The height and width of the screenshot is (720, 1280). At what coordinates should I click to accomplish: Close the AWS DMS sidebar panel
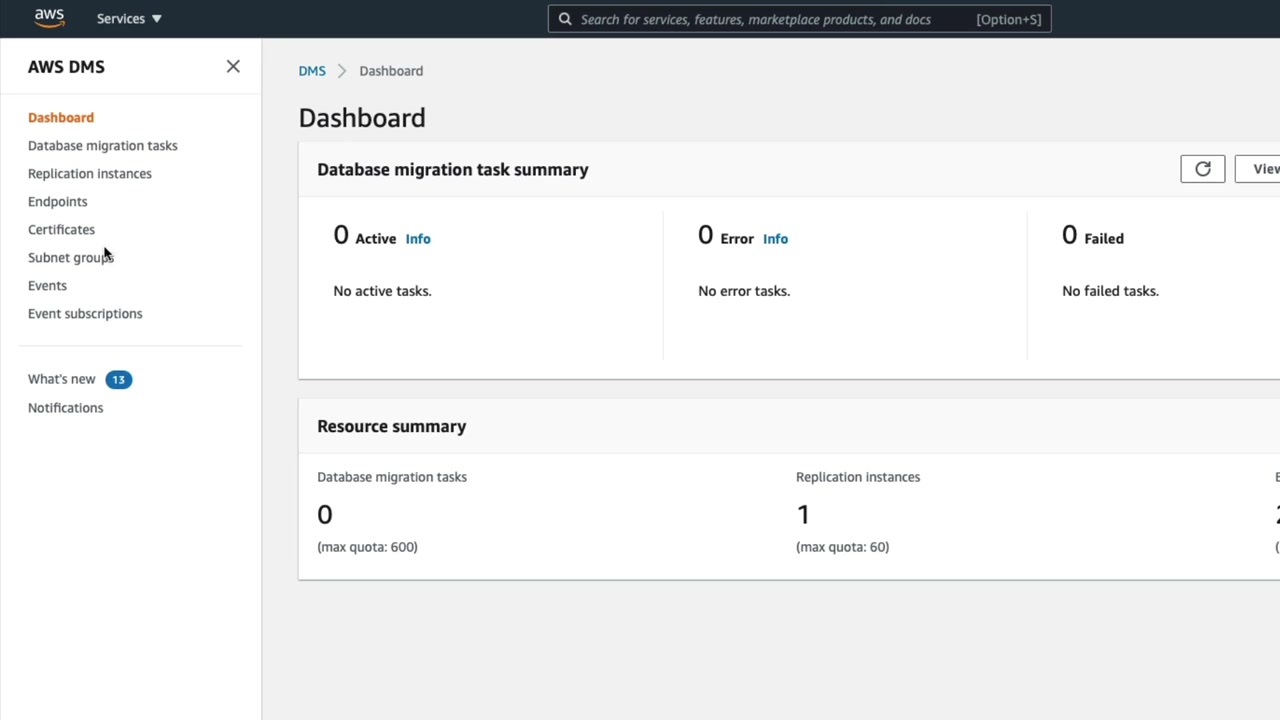click(233, 67)
